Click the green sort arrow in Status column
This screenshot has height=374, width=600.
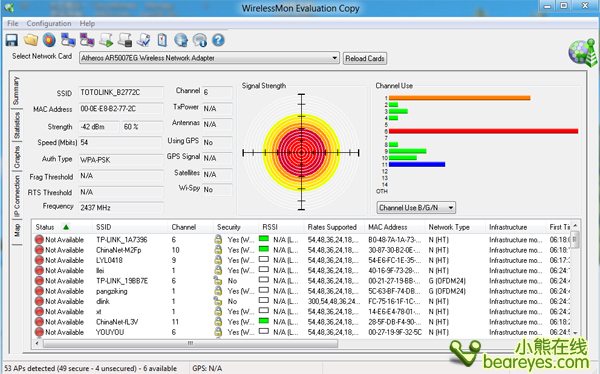pos(66,227)
